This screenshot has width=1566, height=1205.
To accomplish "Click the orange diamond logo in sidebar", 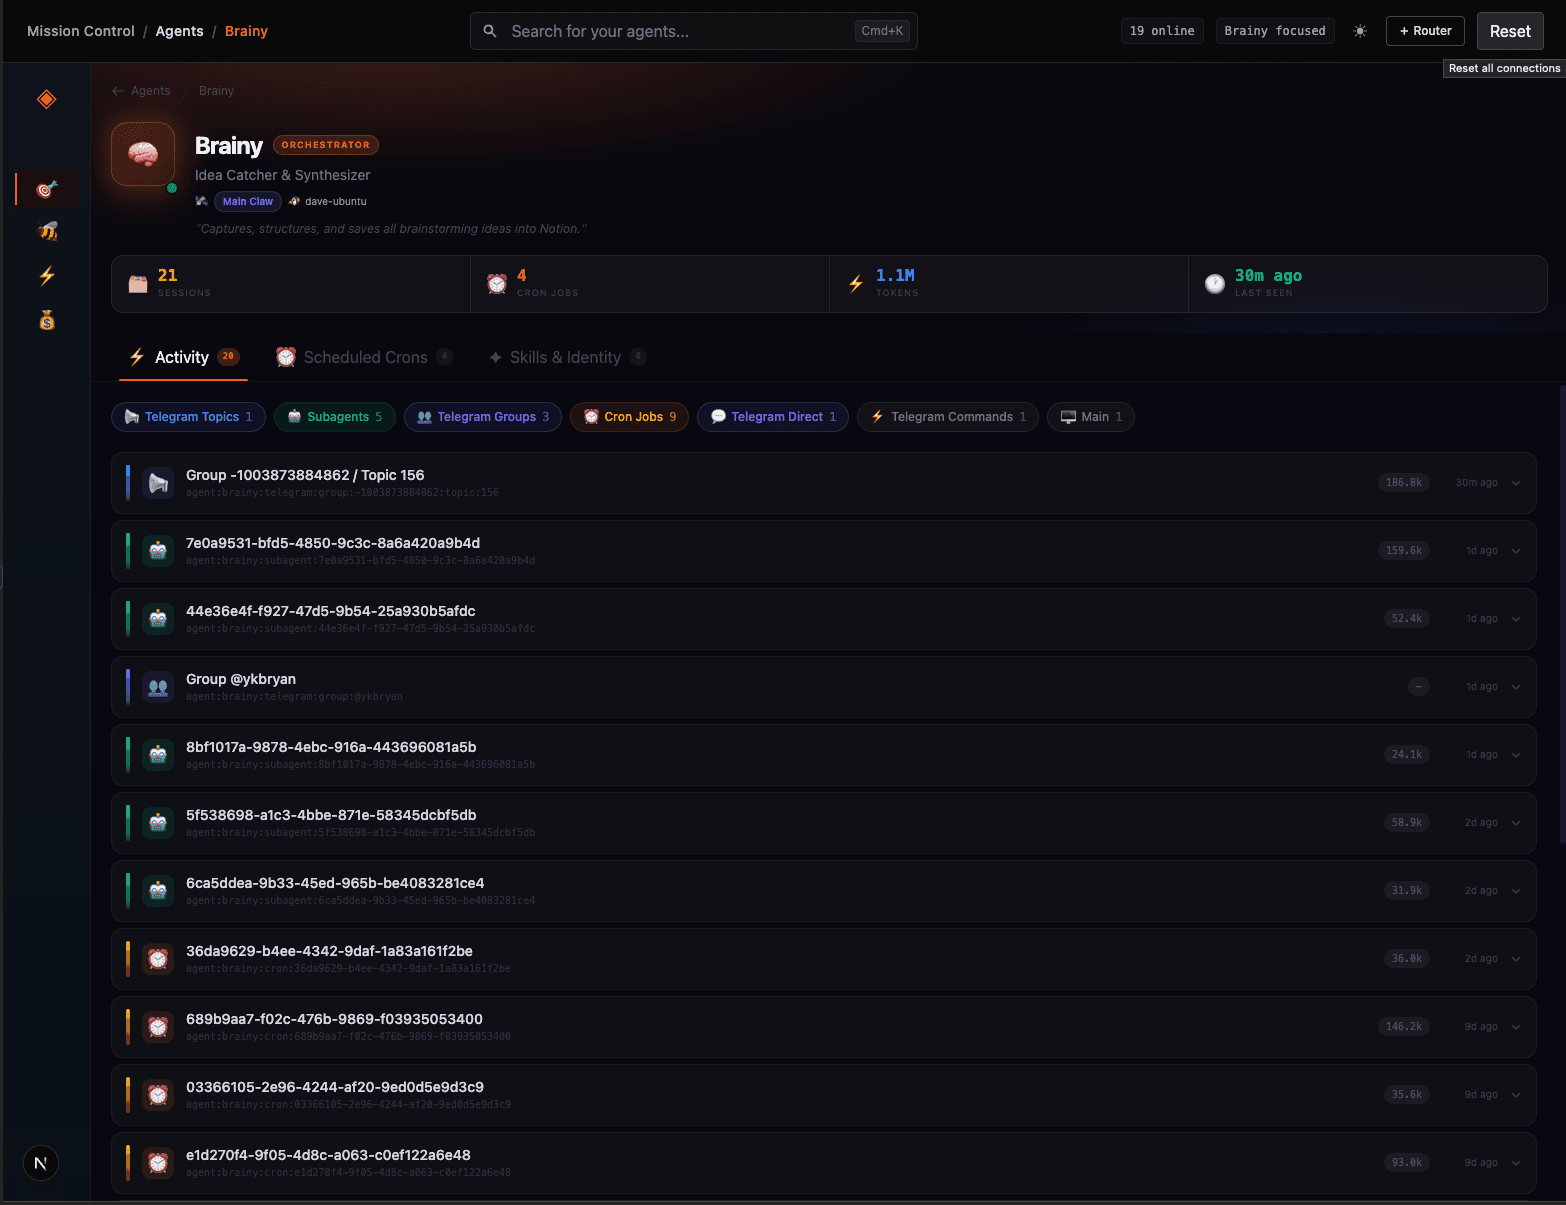I will pos(46,99).
